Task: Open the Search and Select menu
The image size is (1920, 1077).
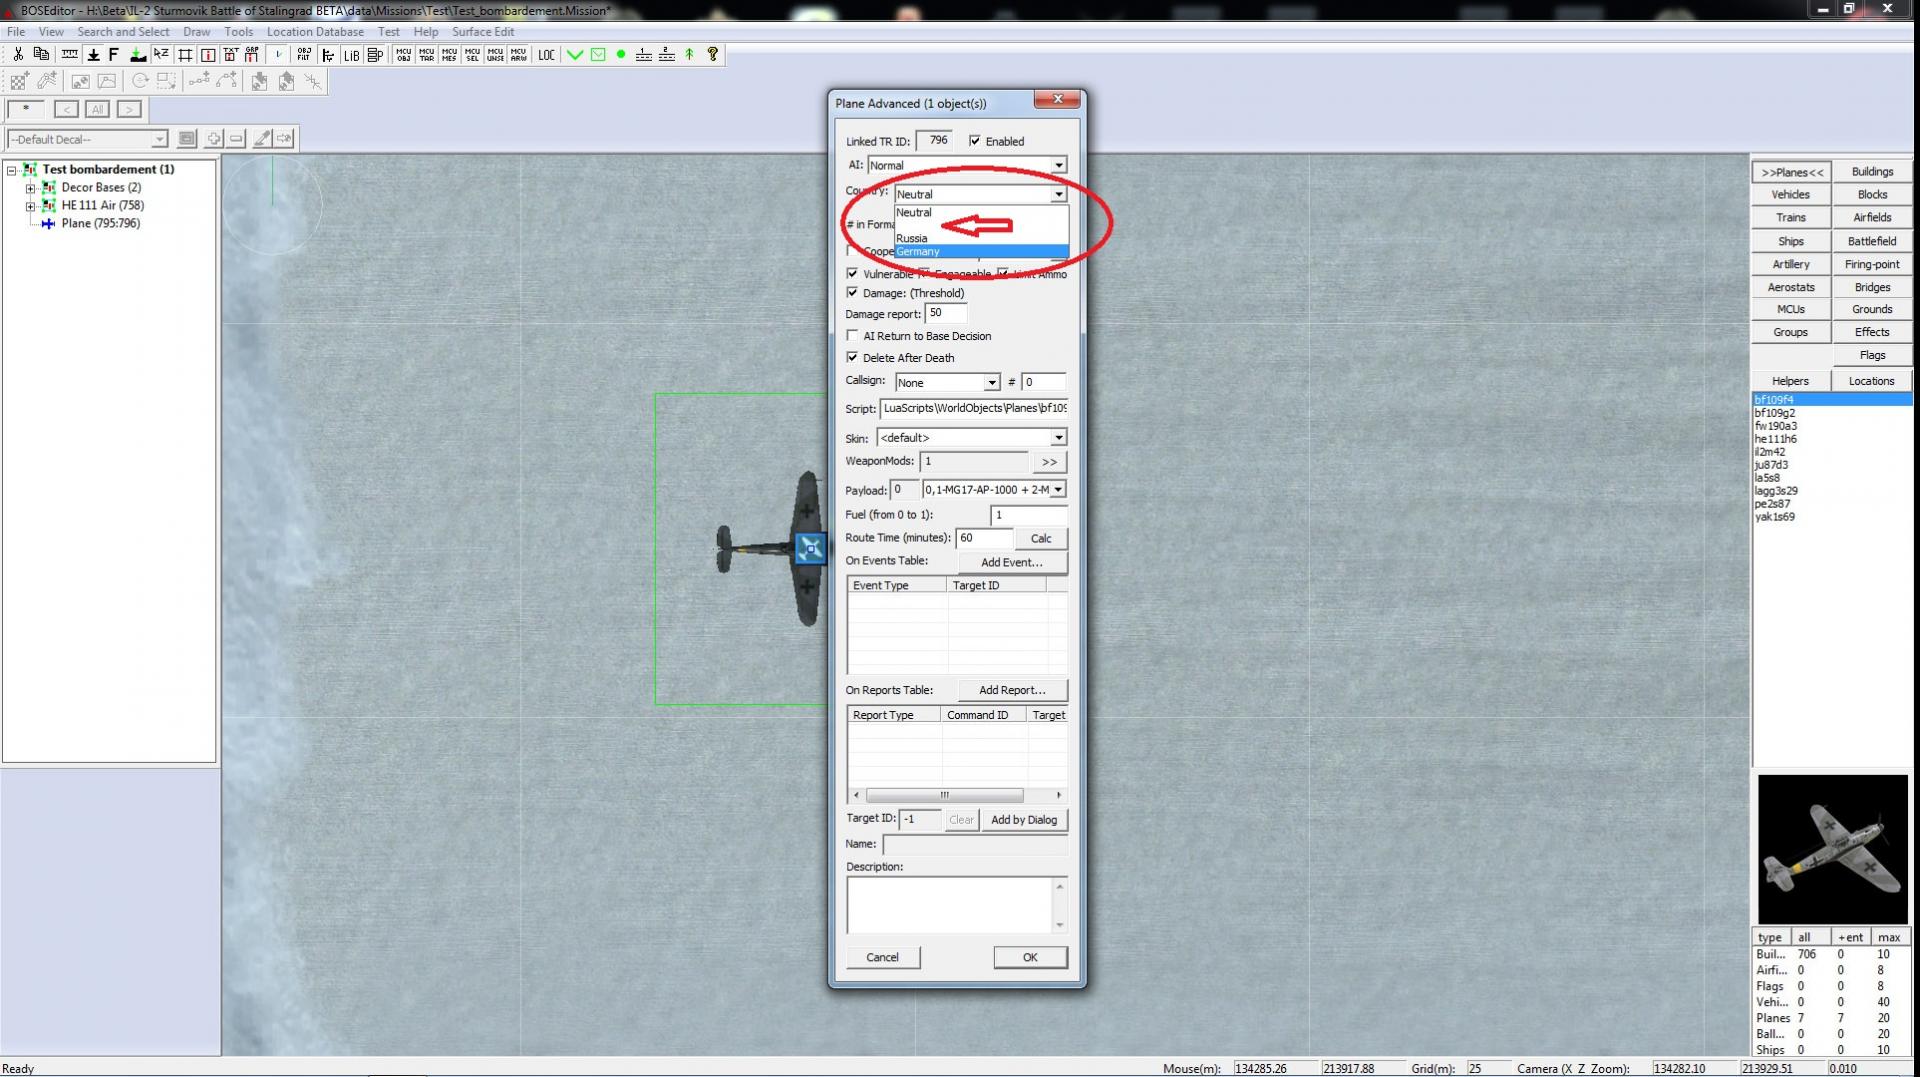Action: pos(123,32)
